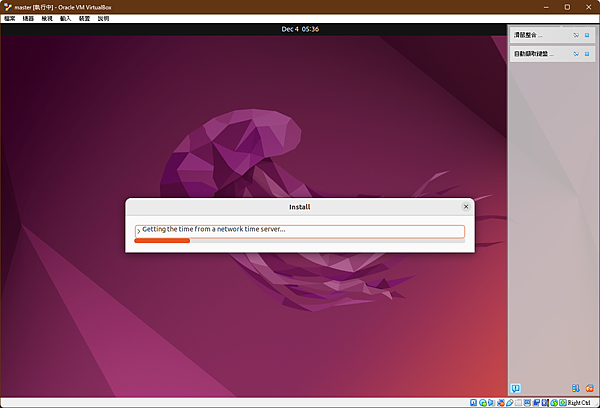Click the USB devices status icon
Viewport: 600px width, 408px height.
(510, 403)
